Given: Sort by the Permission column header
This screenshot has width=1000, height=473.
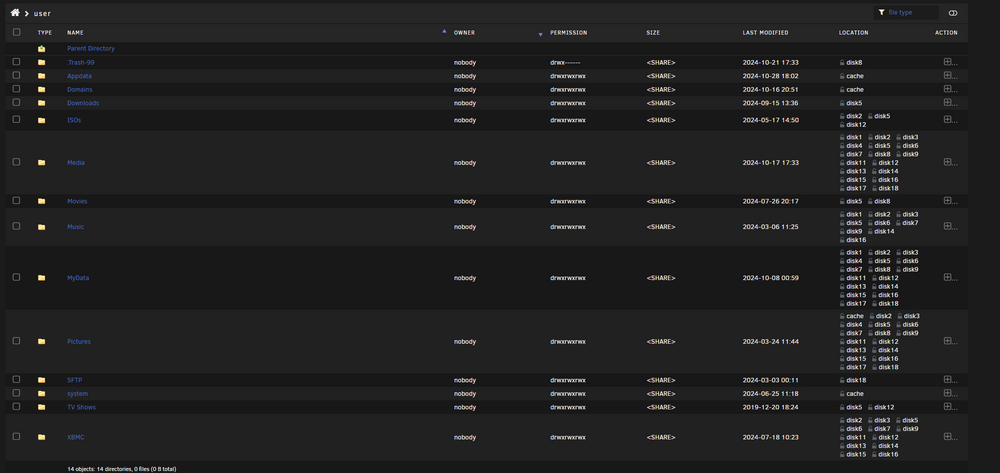Looking at the screenshot, I should click(568, 33).
